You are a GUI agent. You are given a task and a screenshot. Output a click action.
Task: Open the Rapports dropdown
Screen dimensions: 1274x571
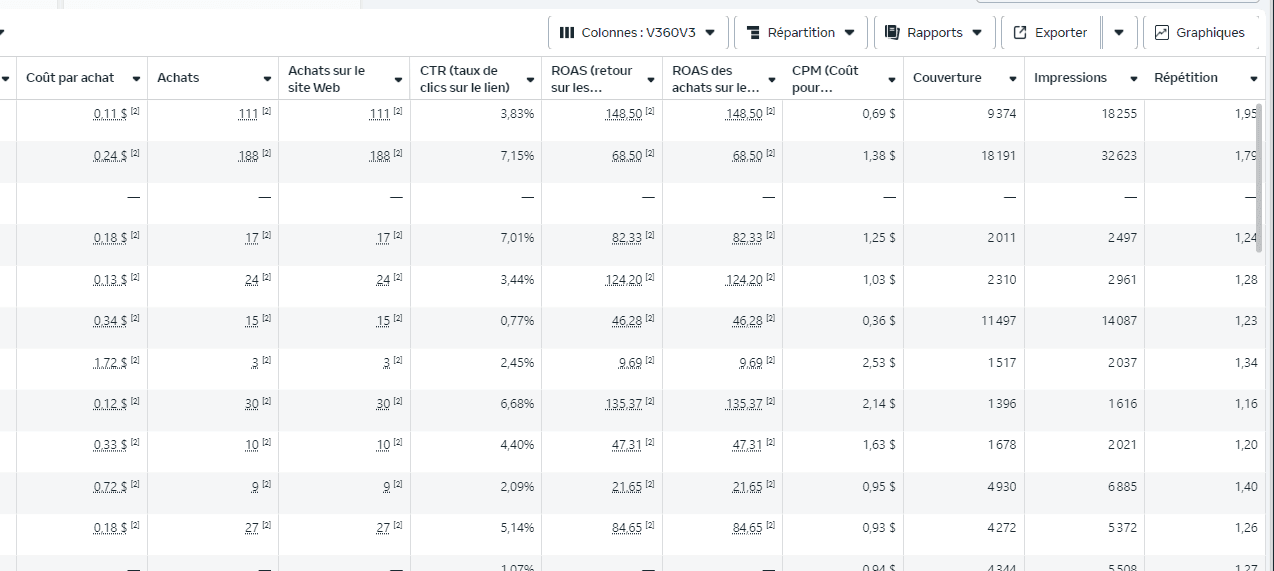934,32
